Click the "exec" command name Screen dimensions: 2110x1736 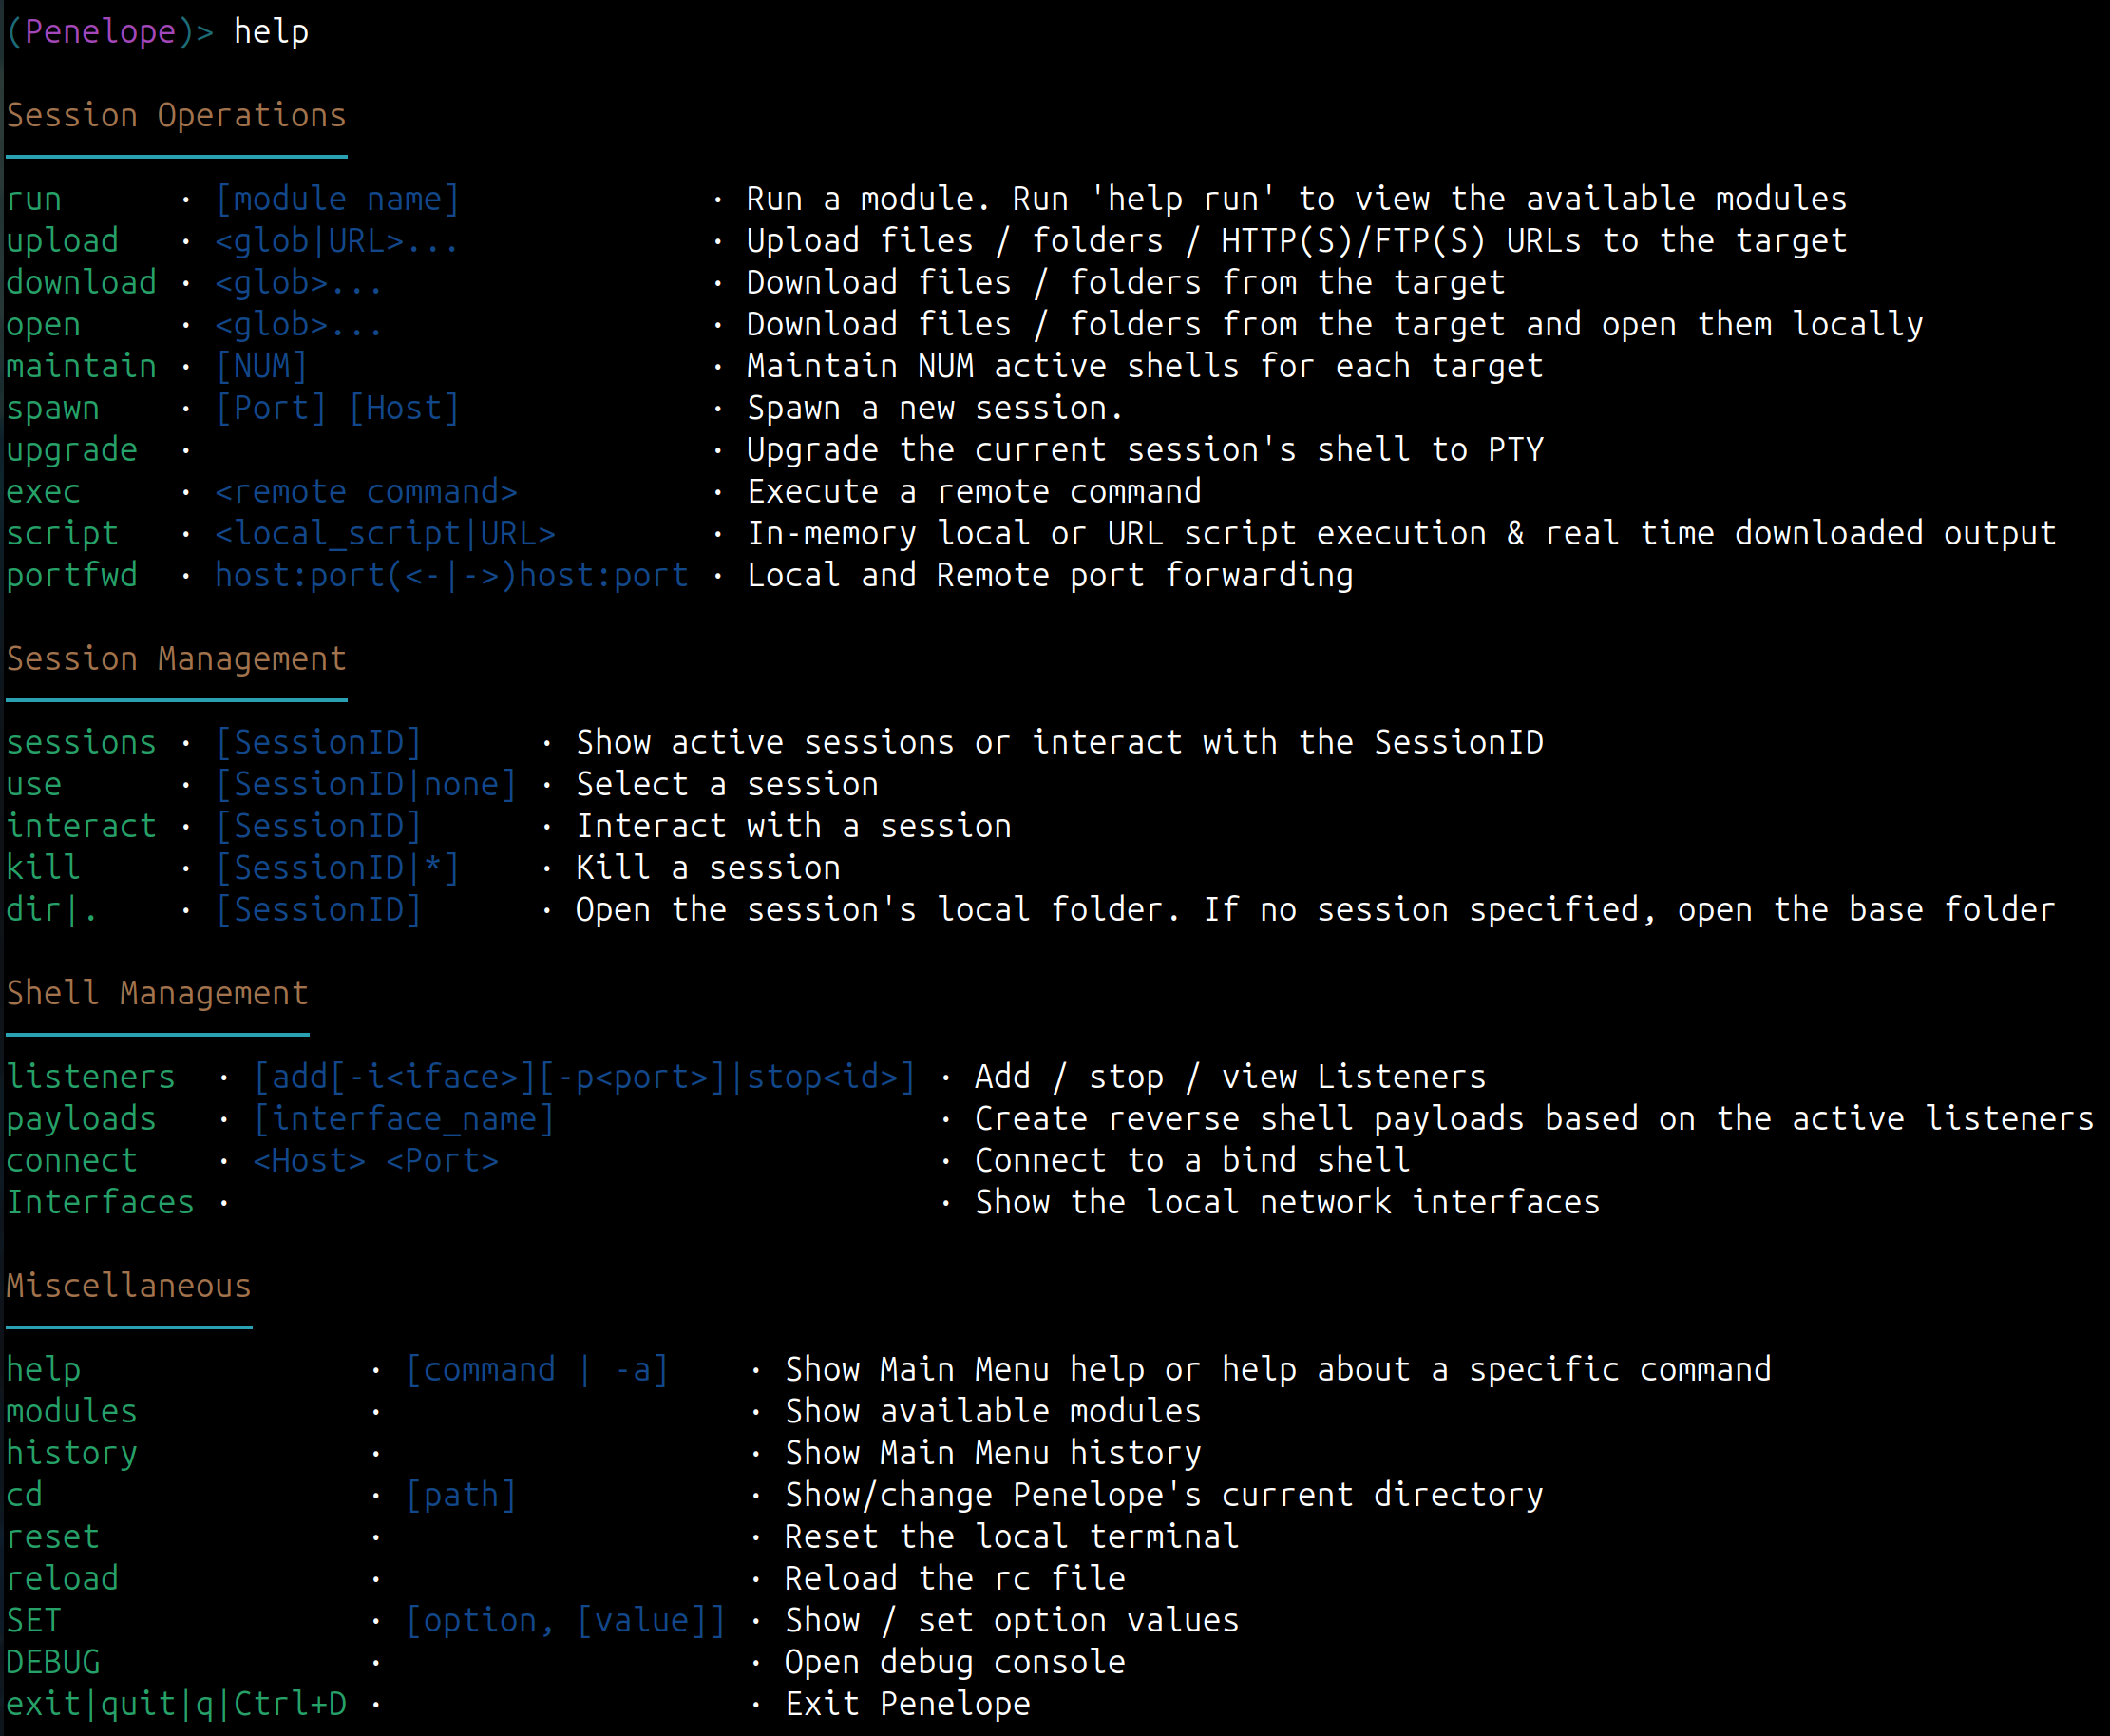click(43, 492)
